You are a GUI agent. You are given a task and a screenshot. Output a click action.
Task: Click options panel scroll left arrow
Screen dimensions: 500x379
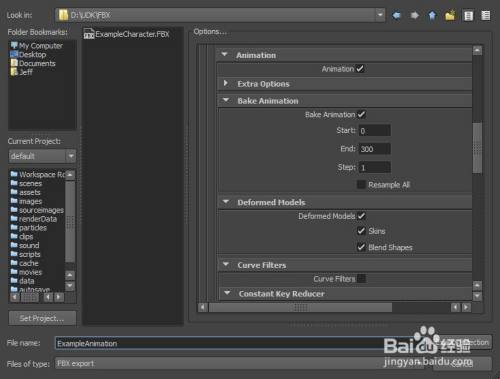202,307
